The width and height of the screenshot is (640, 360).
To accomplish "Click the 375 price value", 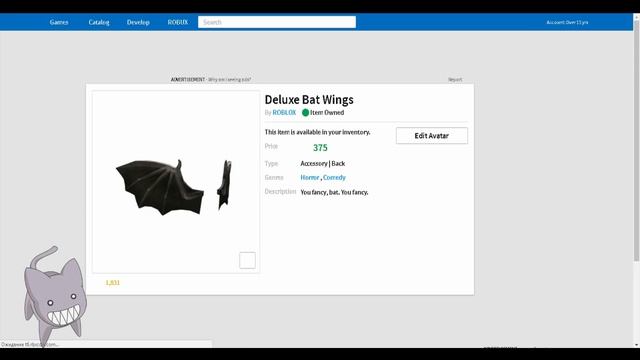I will (x=320, y=148).
